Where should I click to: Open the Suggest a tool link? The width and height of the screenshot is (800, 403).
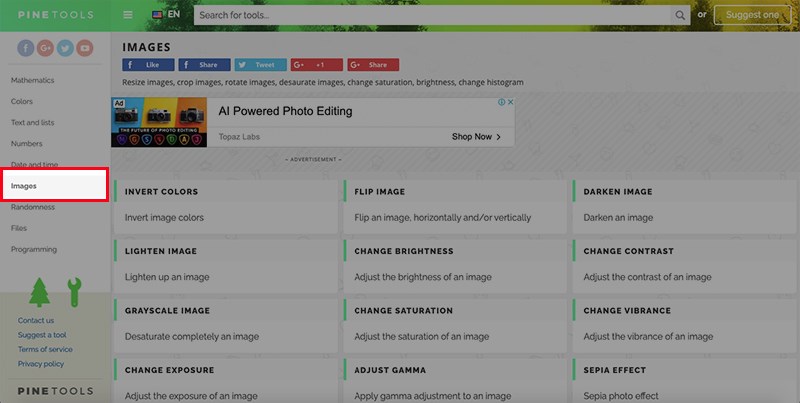click(42, 335)
